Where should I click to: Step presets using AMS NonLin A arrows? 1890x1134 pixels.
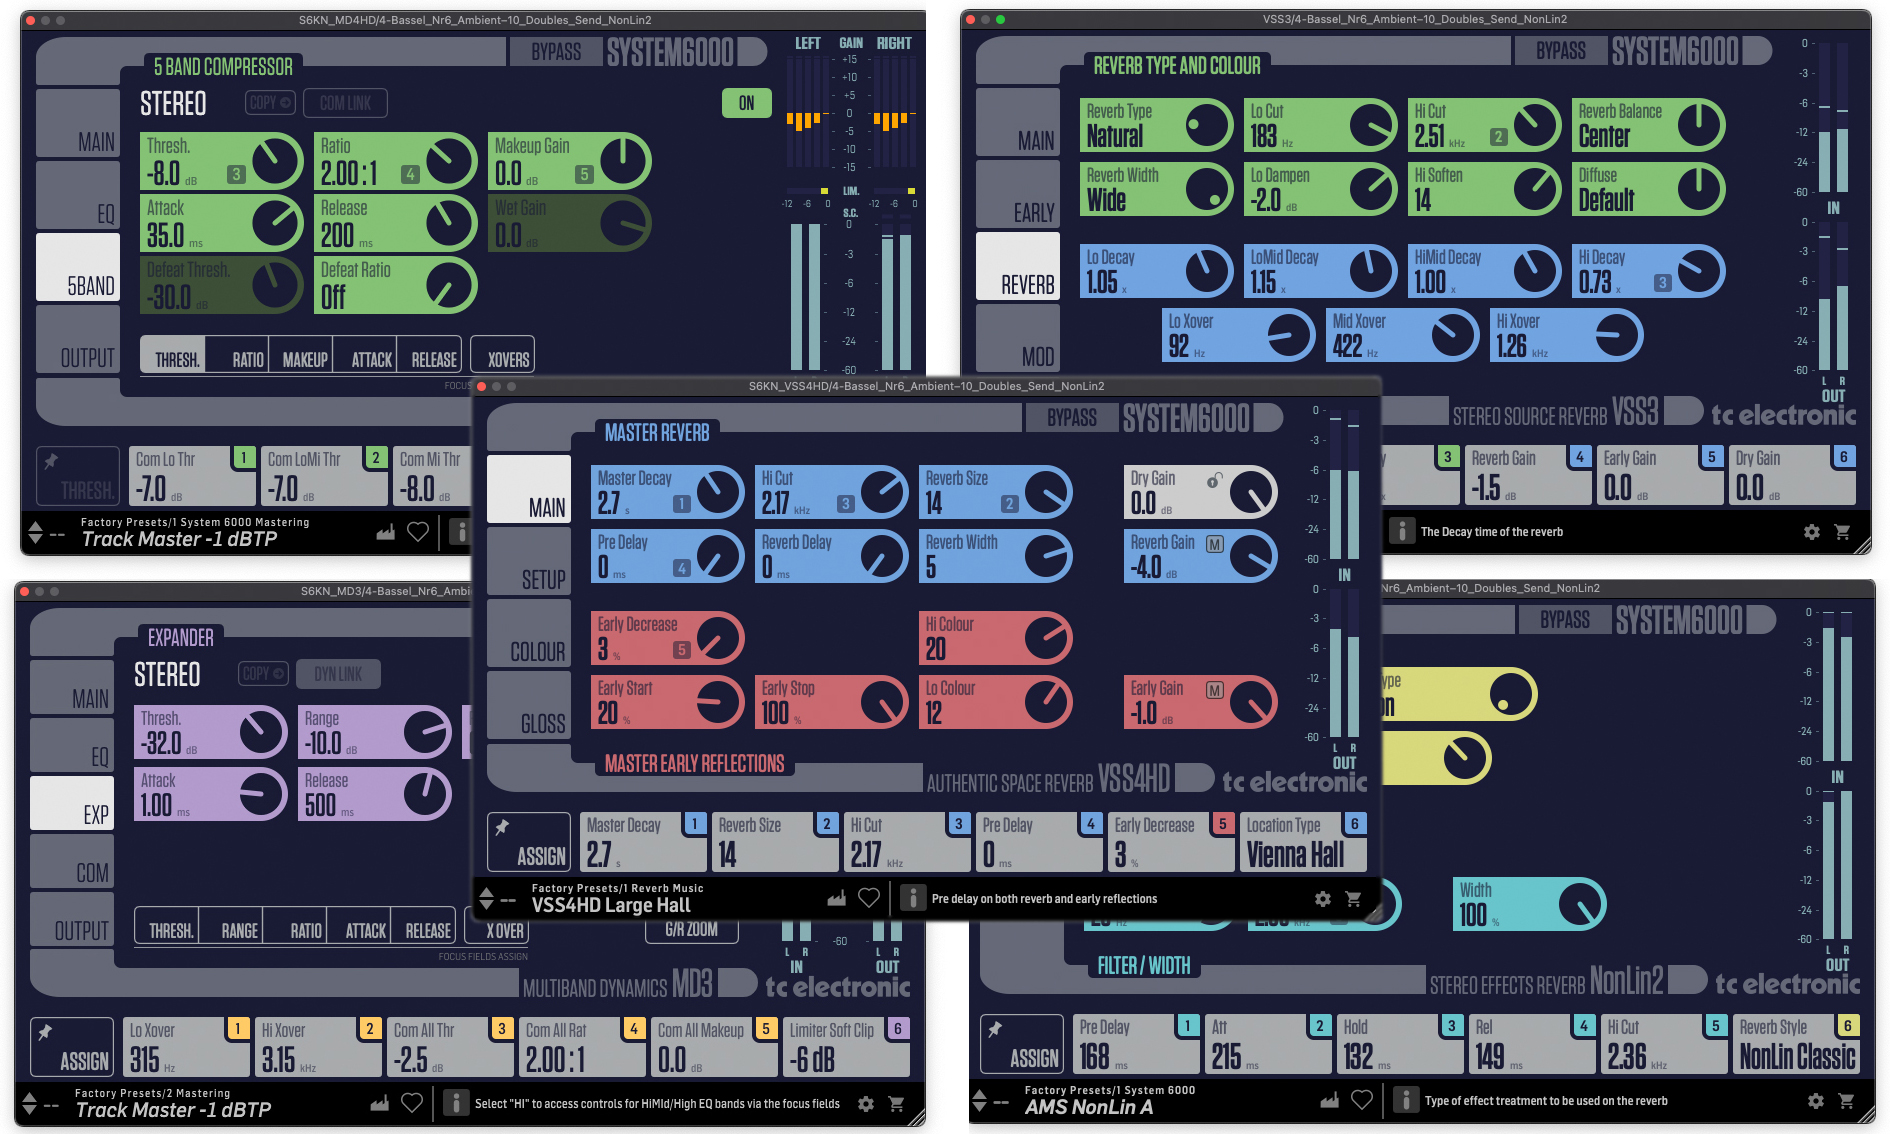pyautogui.click(x=980, y=1101)
